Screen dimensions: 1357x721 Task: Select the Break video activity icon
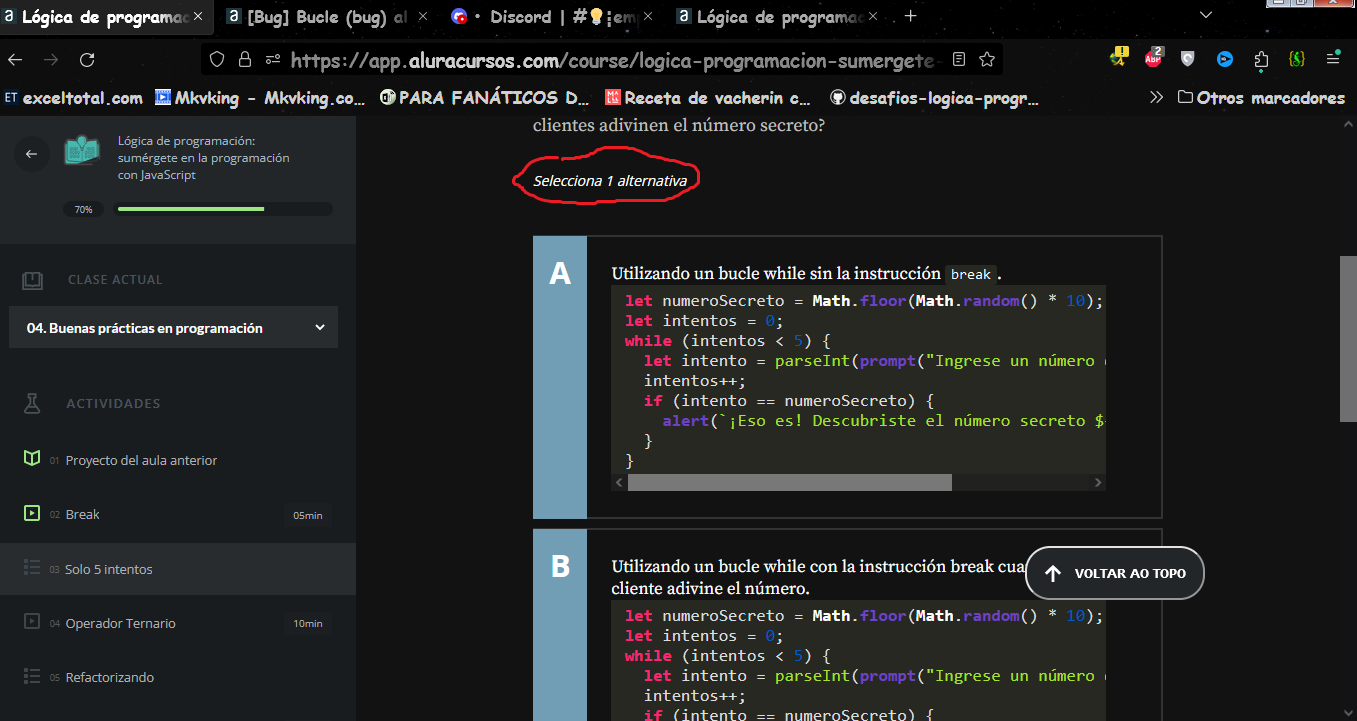click(x=32, y=514)
